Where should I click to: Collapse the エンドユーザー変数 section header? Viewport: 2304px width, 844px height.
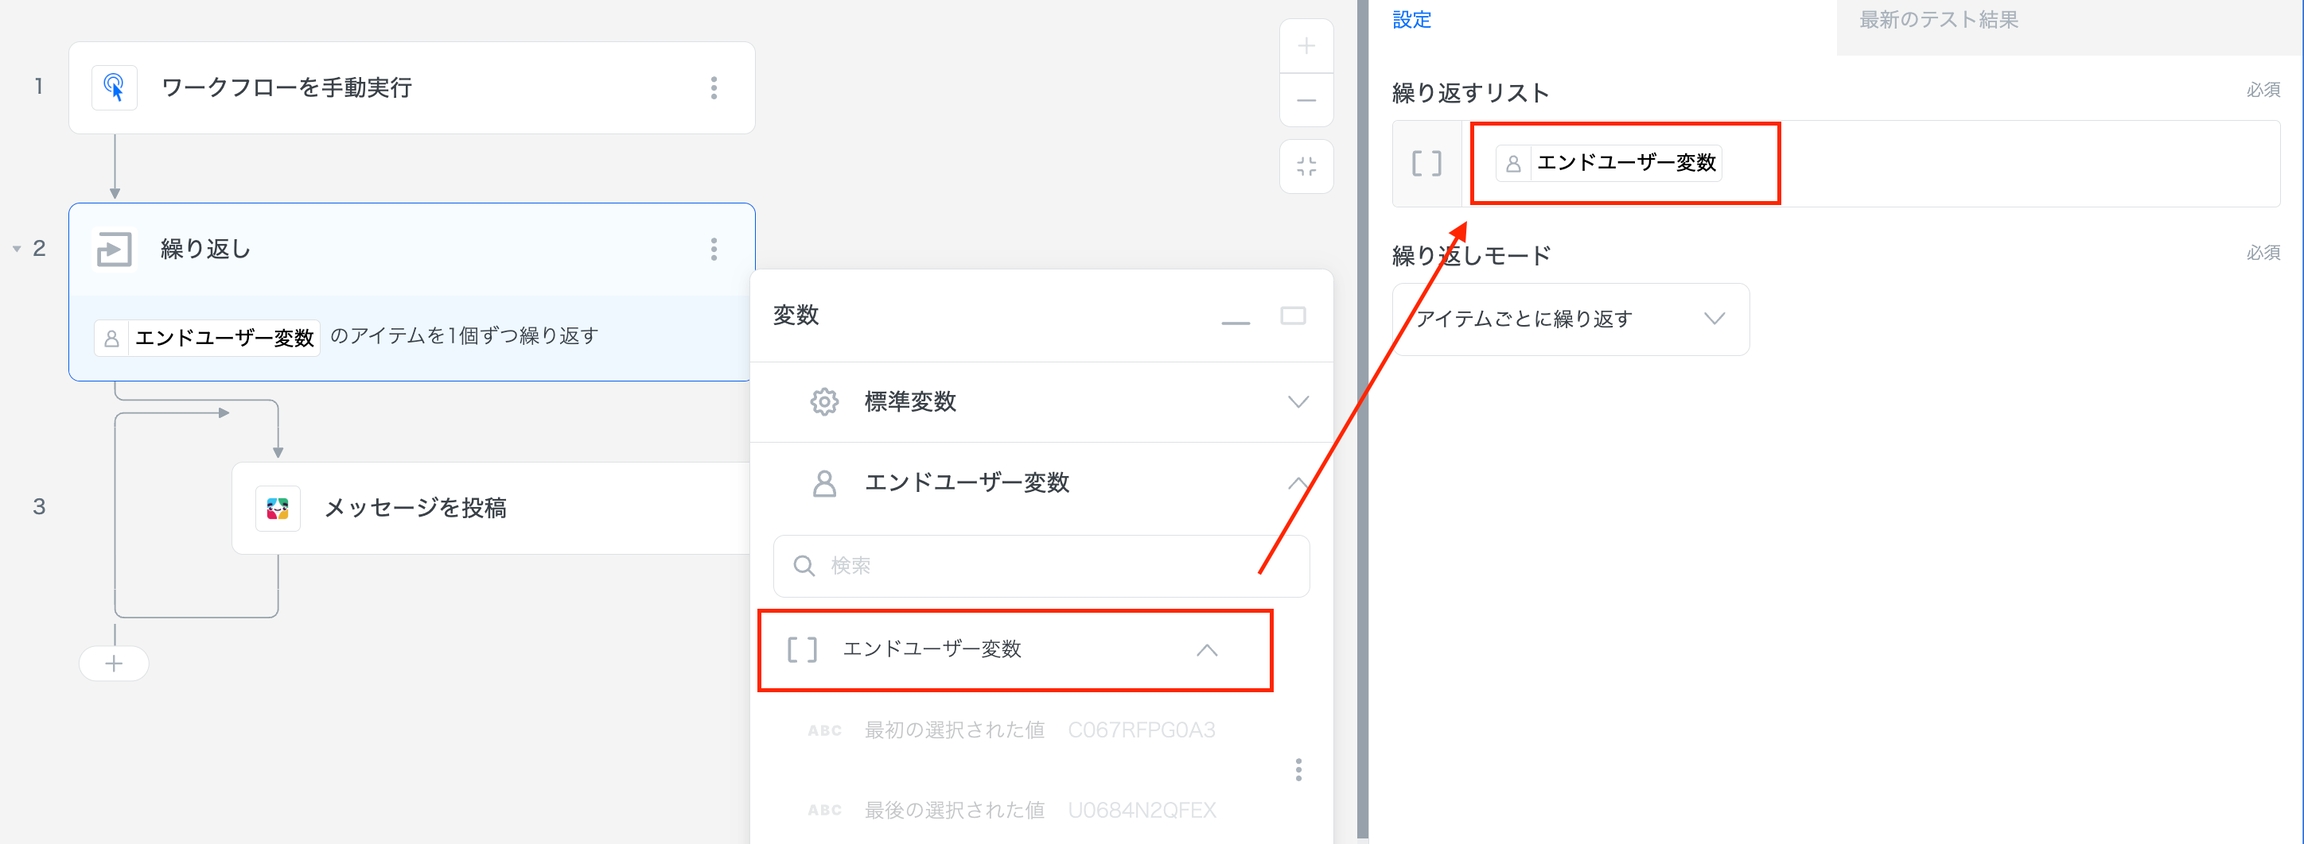click(1297, 483)
